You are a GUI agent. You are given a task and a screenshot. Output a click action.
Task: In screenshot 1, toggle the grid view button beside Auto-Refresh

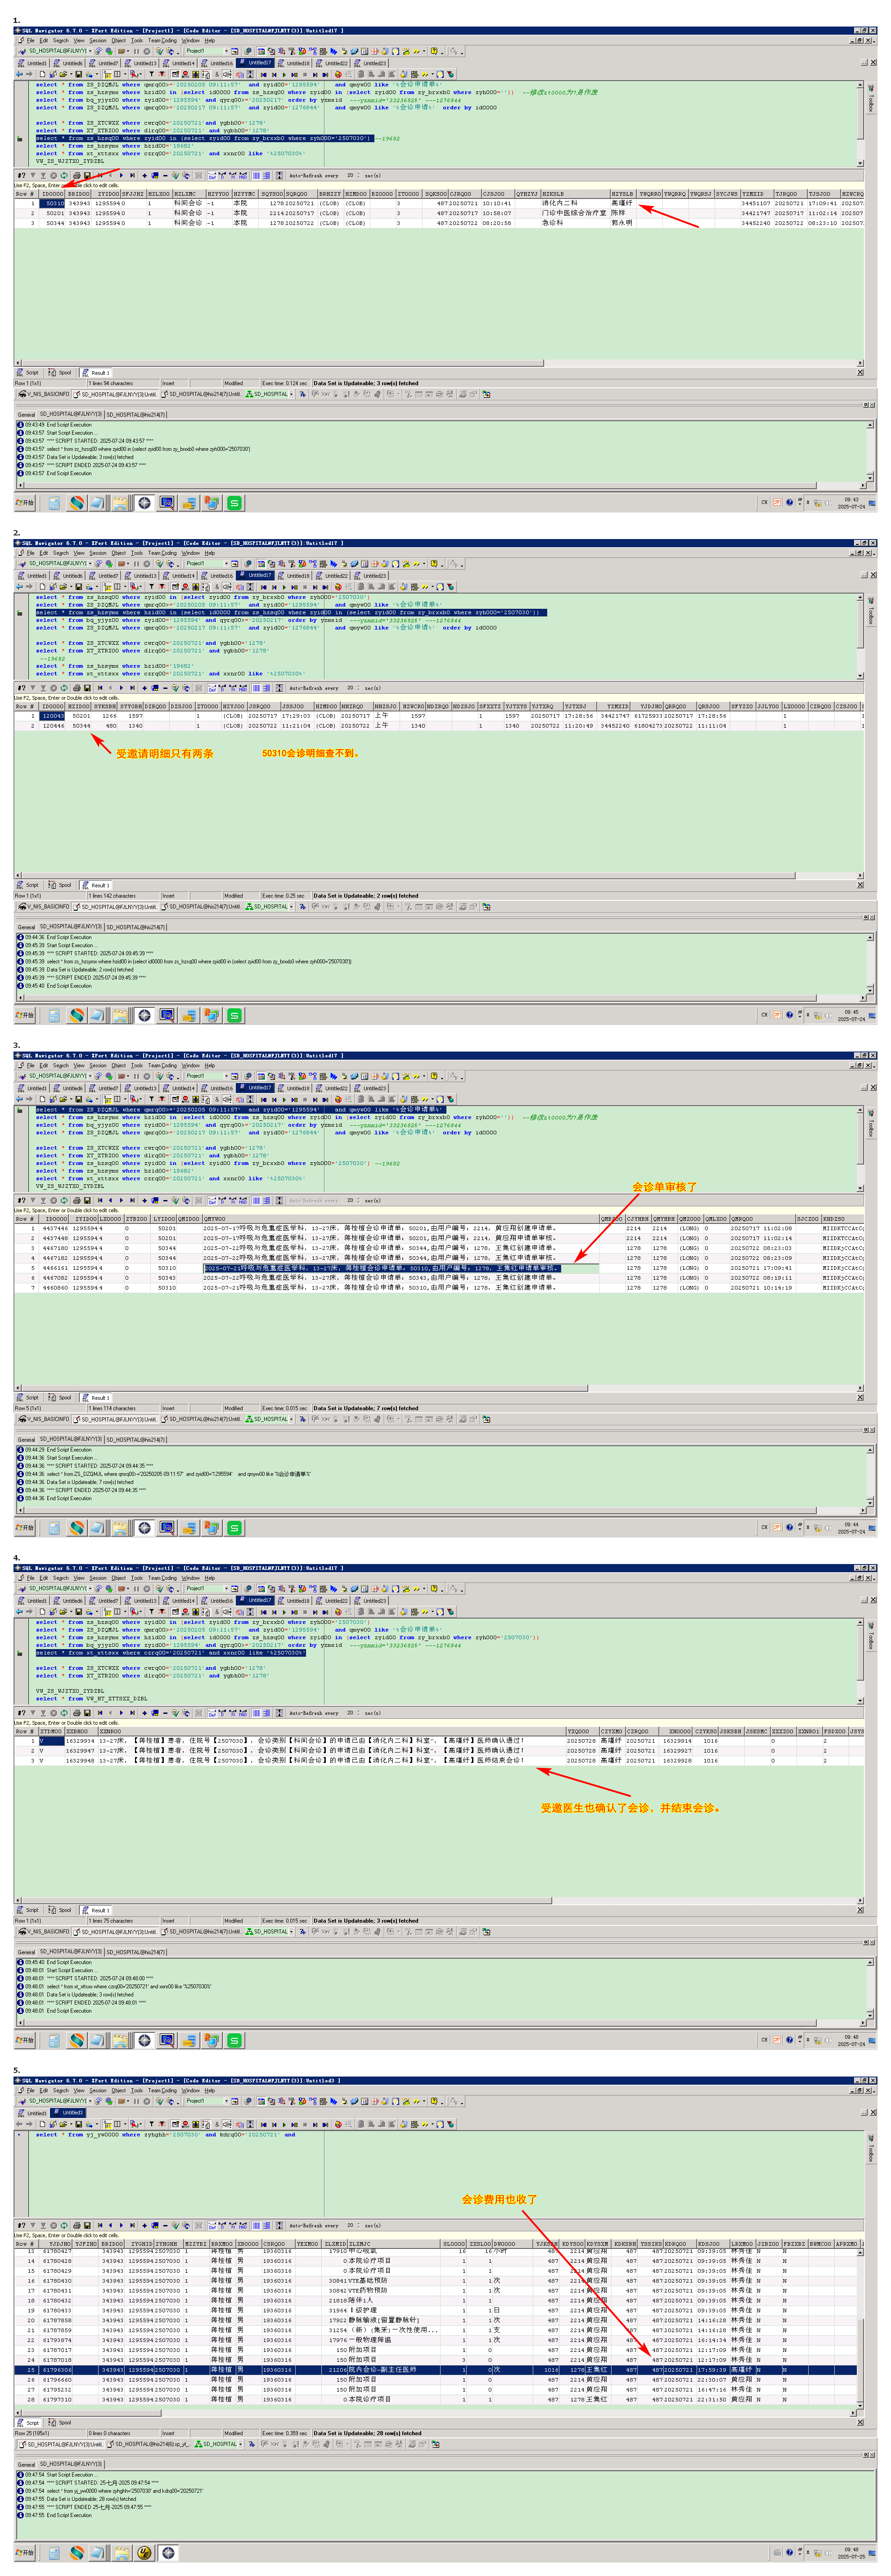[x=256, y=175]
